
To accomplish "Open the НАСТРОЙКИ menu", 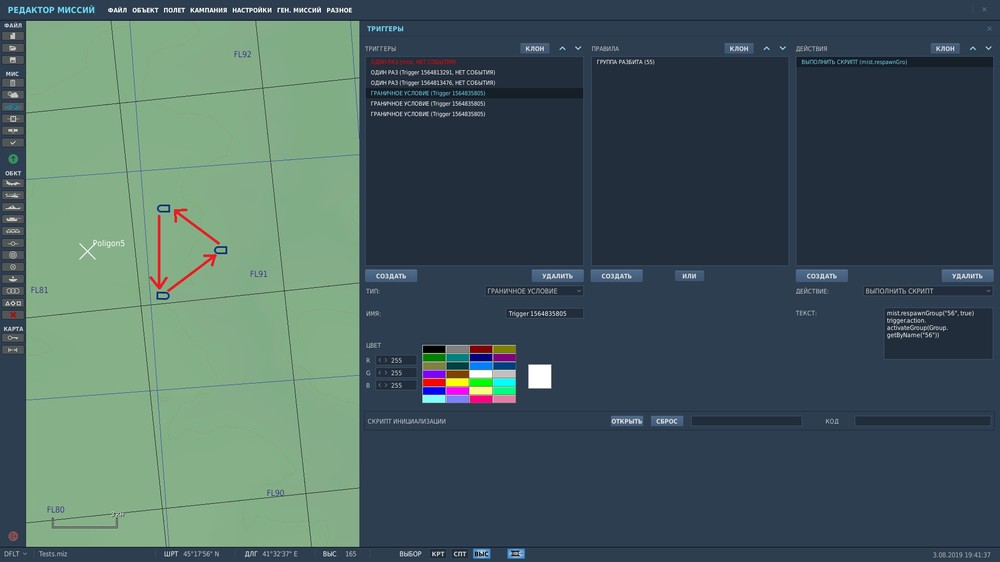I will [251, 9].
